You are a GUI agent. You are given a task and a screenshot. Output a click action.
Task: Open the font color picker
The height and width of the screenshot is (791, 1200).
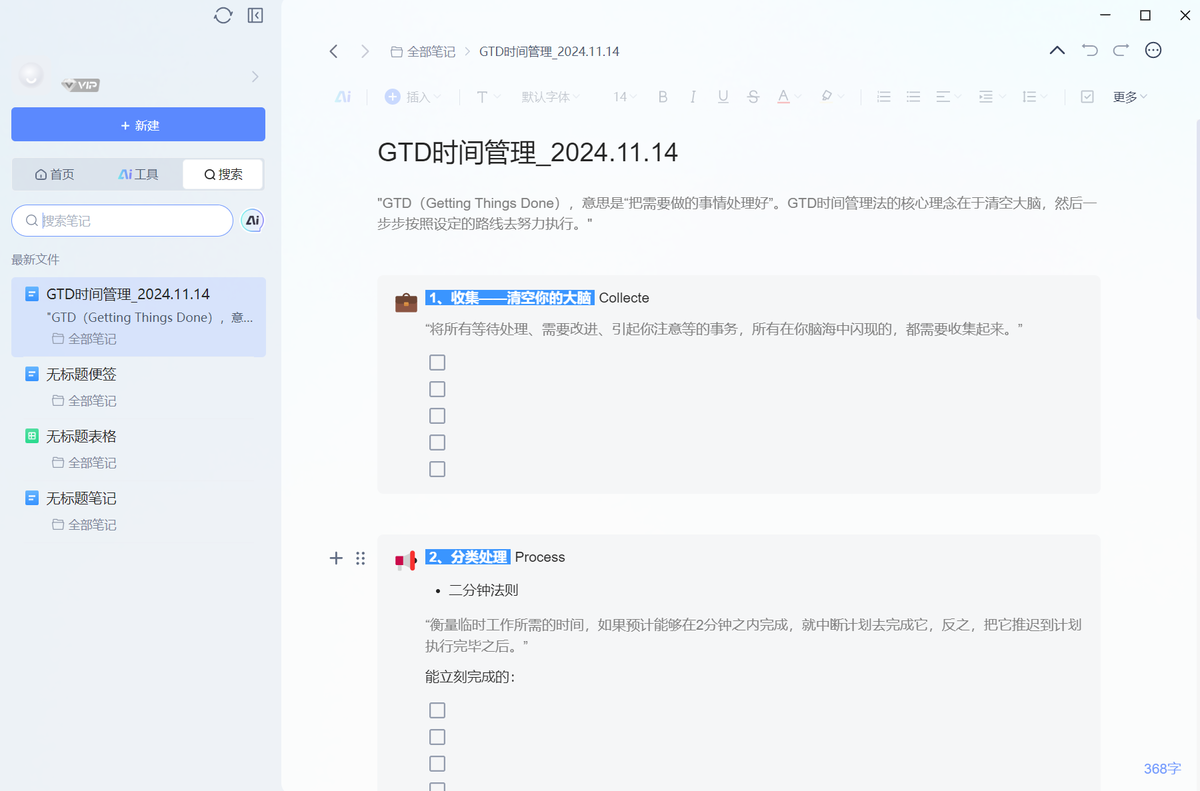789,97
